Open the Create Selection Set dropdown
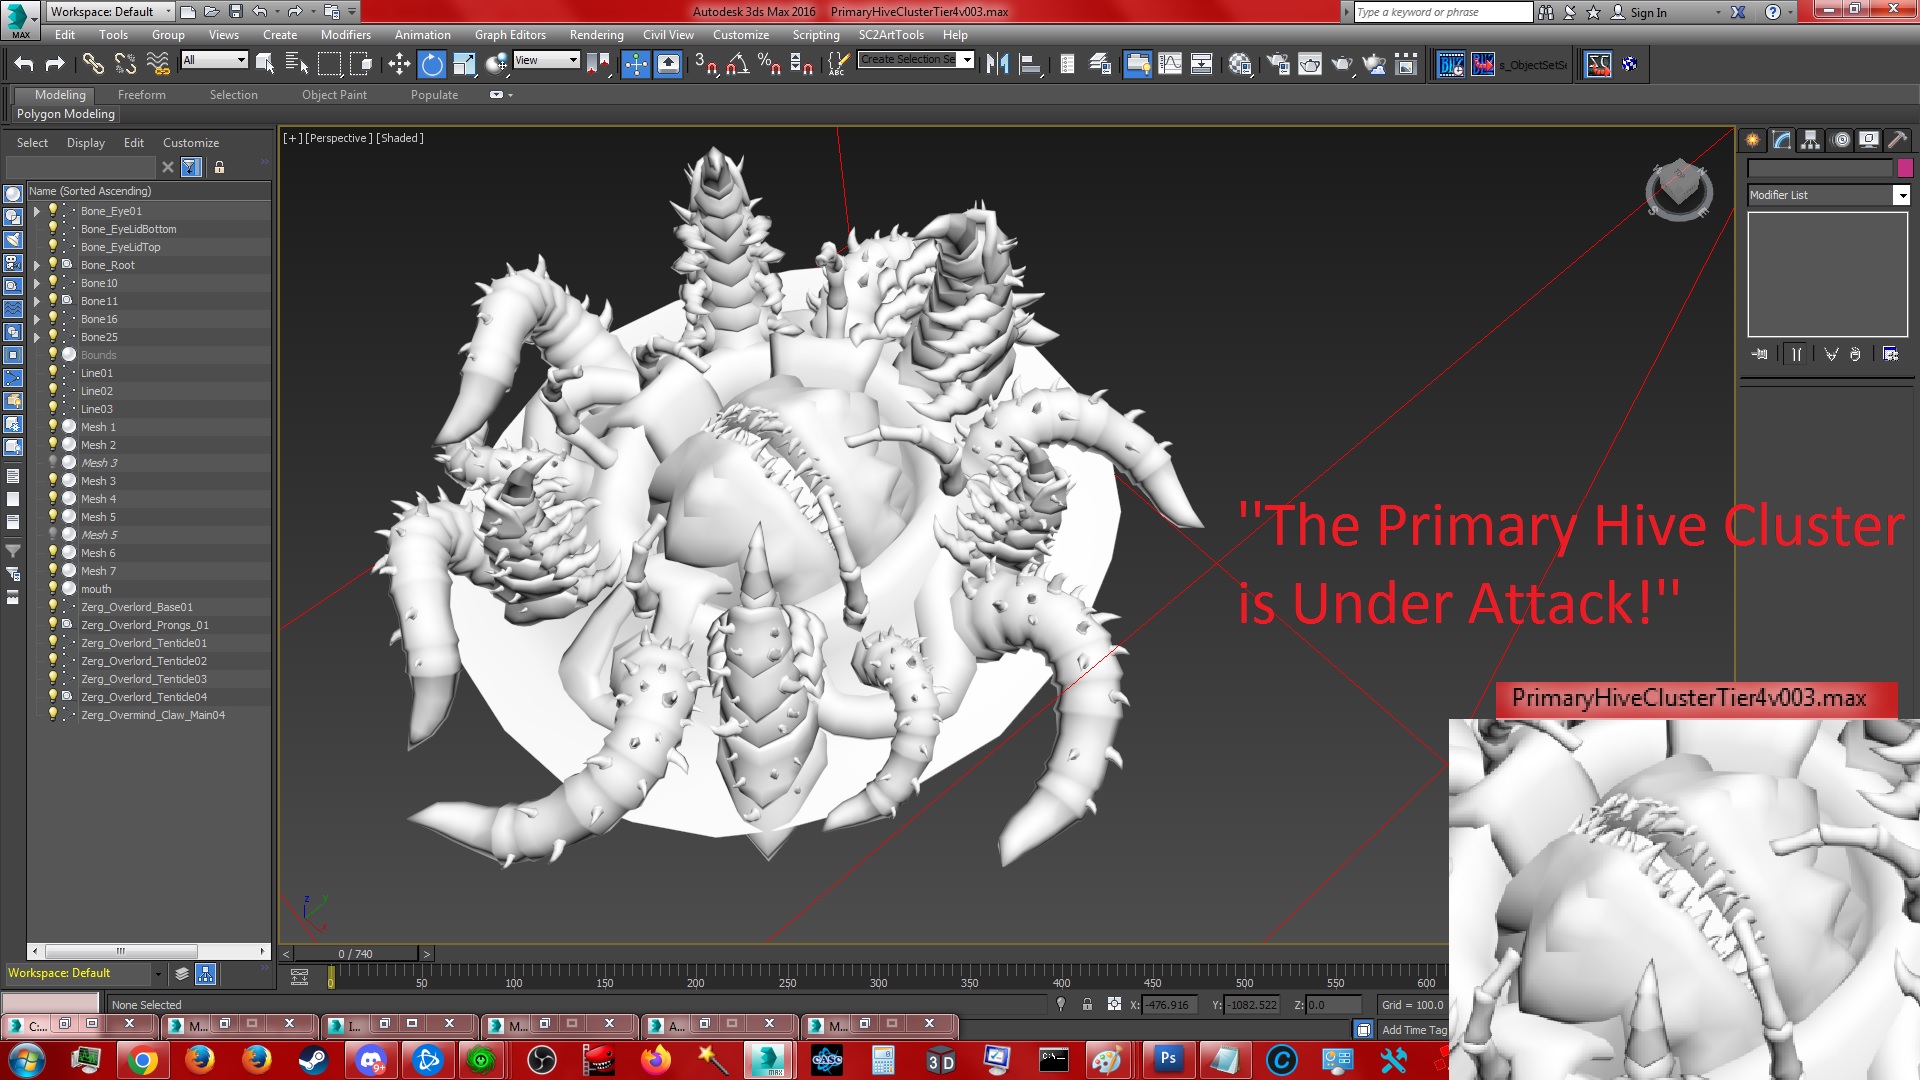The height and width of the screenshot is (1080, 1920). 916,60
